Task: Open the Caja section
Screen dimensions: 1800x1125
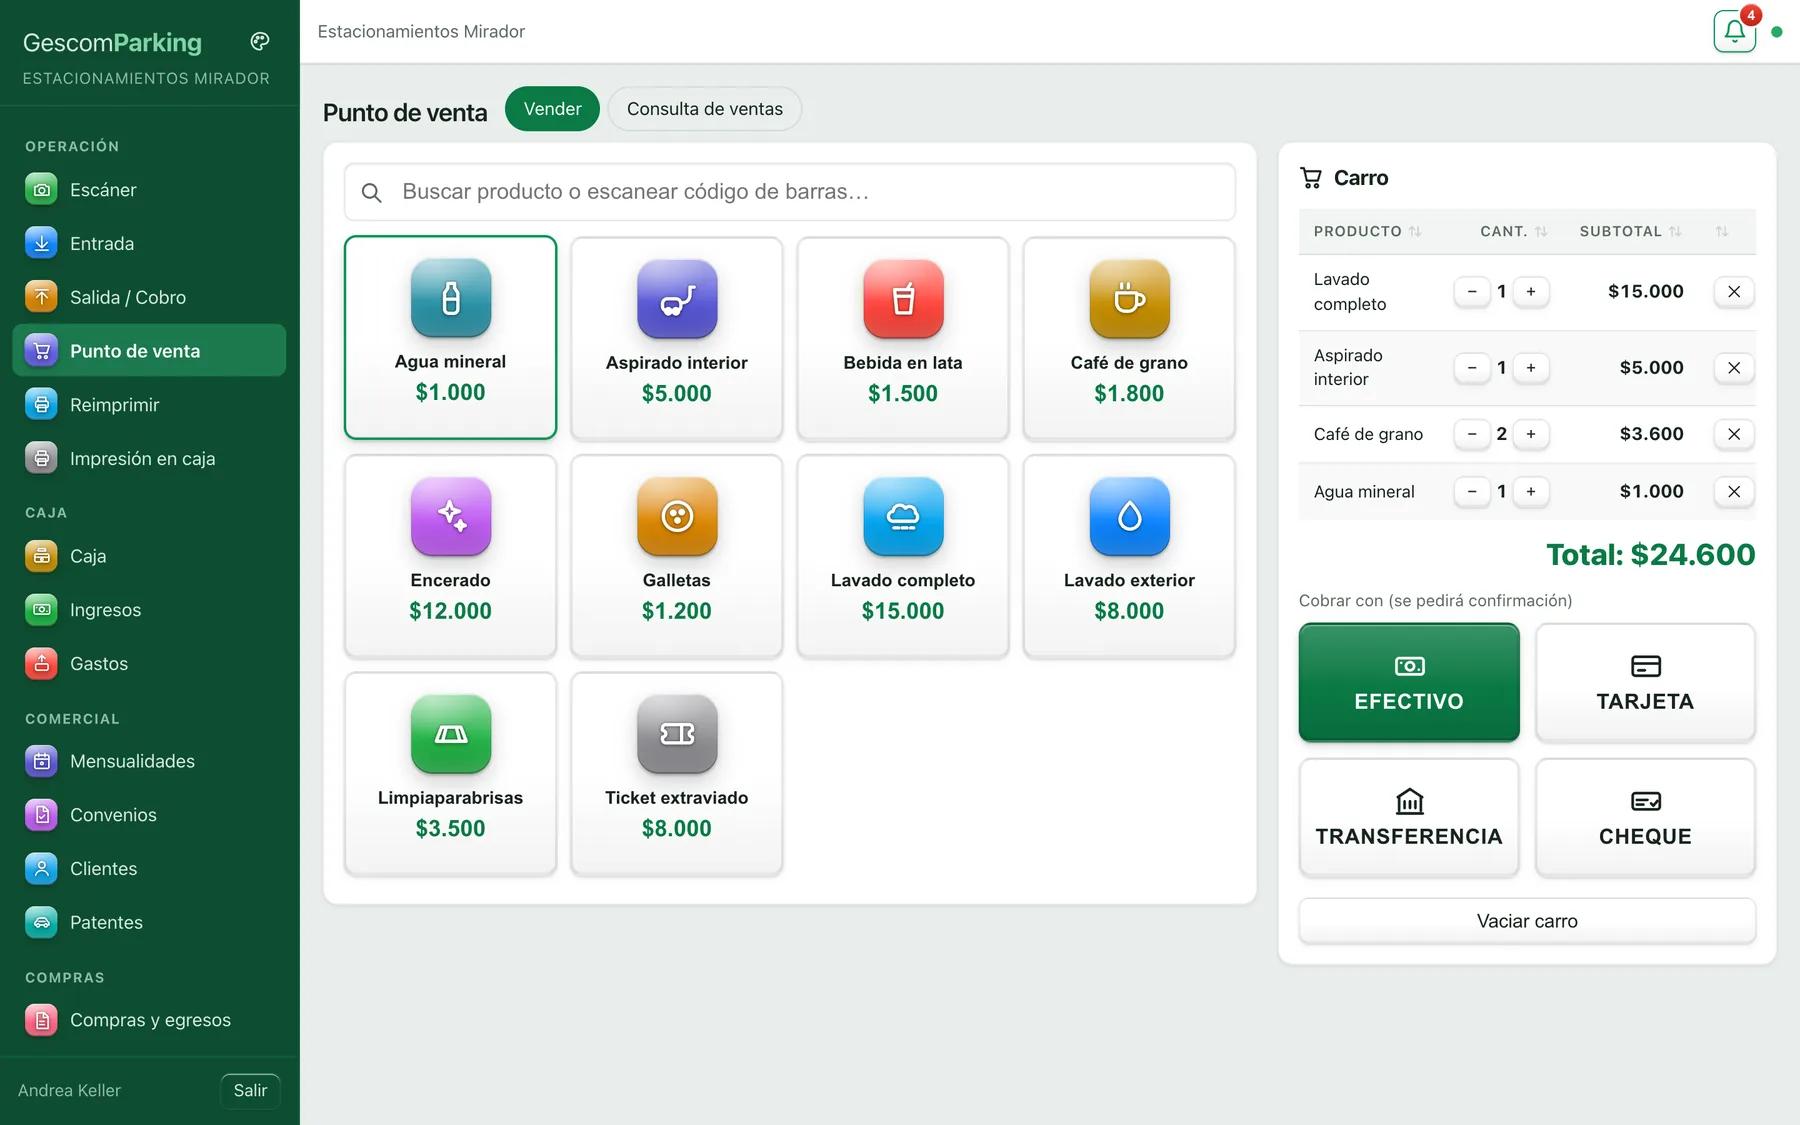Action: 149,556
